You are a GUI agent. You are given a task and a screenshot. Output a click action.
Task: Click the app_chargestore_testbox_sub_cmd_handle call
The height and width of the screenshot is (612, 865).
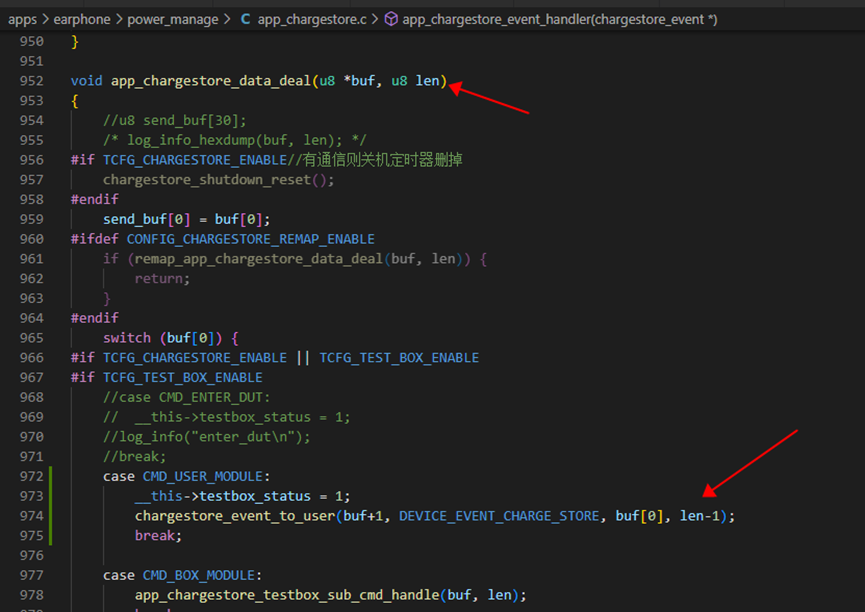tap(287, 595)
